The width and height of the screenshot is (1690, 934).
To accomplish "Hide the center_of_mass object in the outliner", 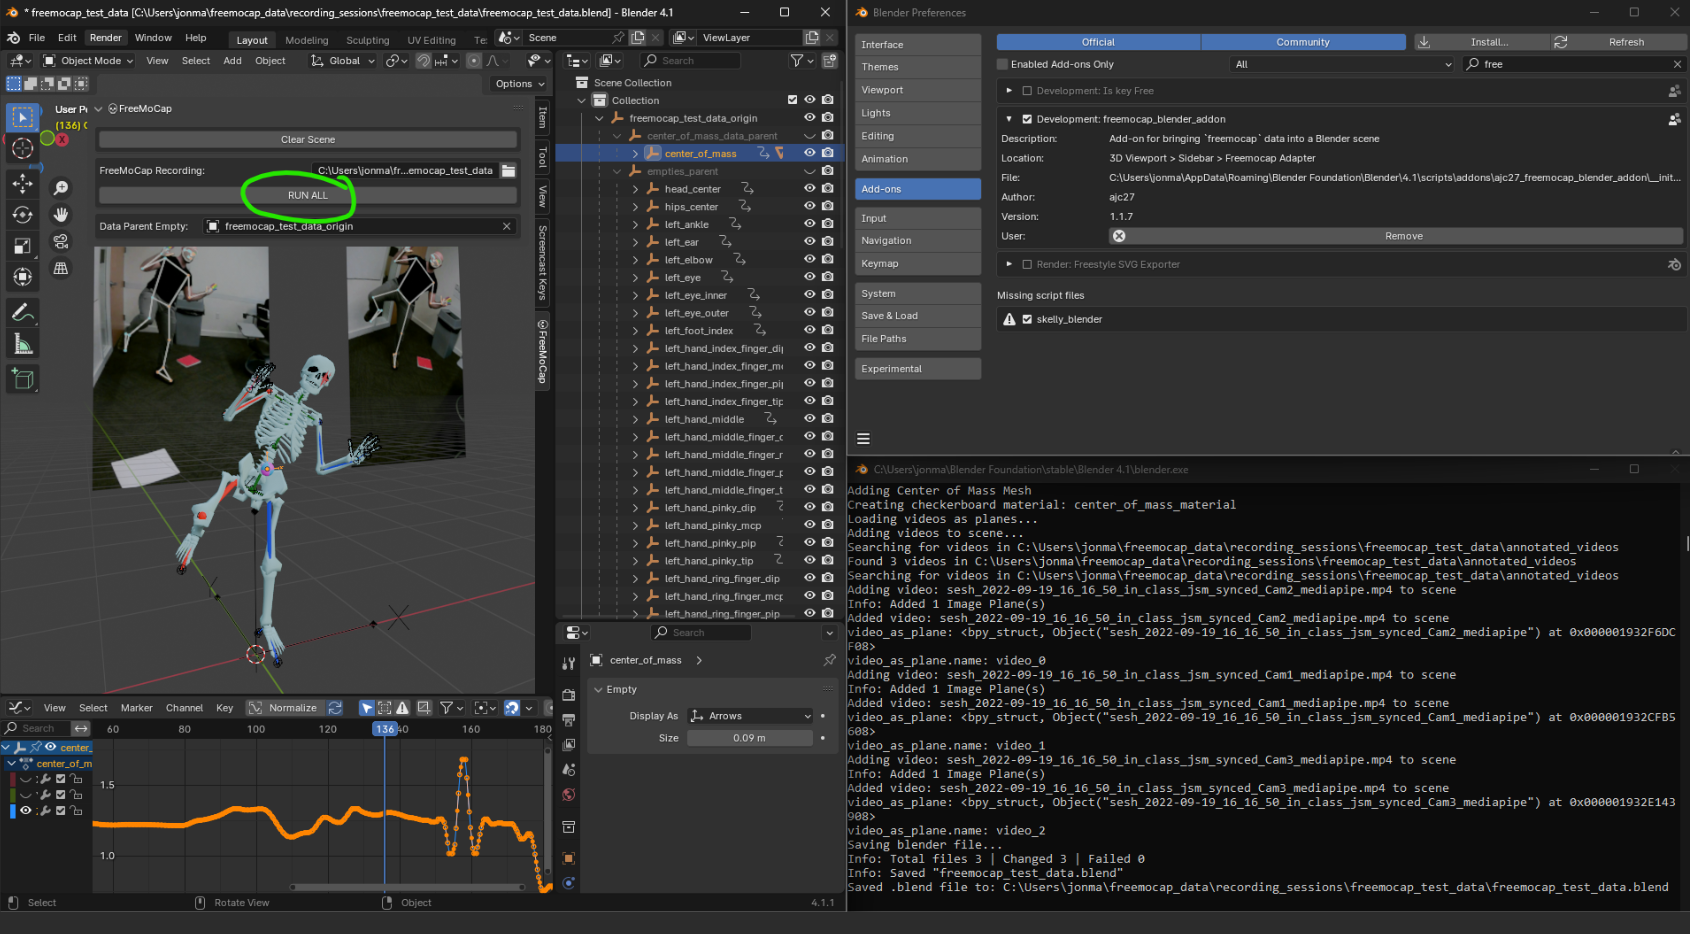I will [809, 152].
